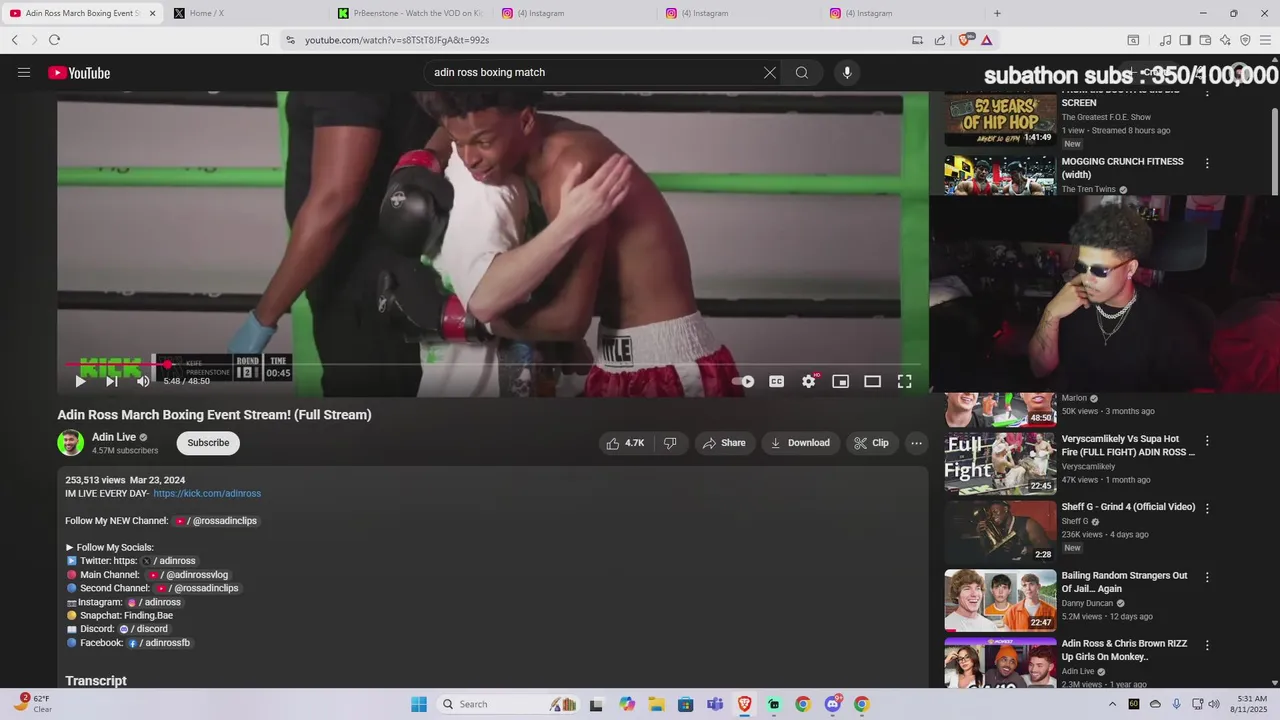Open a new browser tab
The width and height of the screenshot is (1280, 720).
(x=997, y=13)
